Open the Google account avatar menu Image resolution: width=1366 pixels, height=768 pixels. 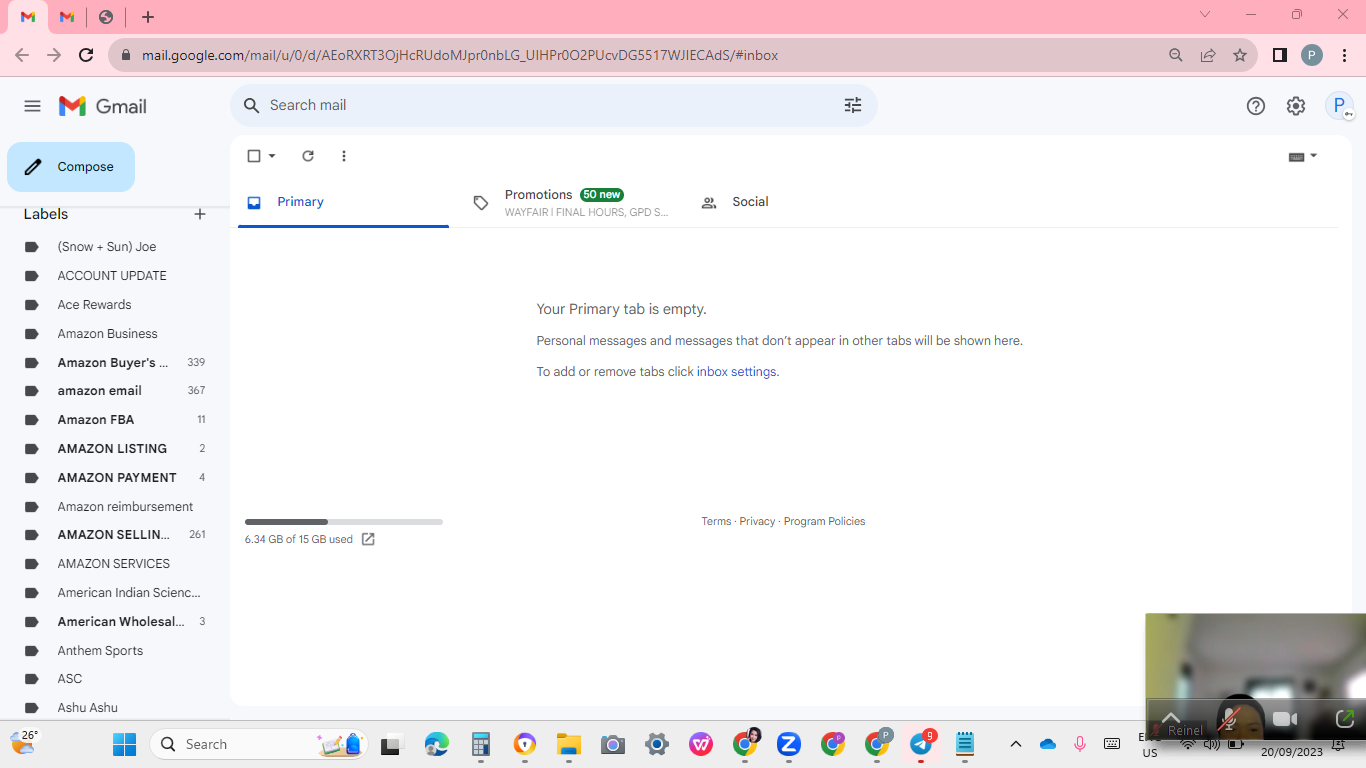click(x=1339, y=106)
